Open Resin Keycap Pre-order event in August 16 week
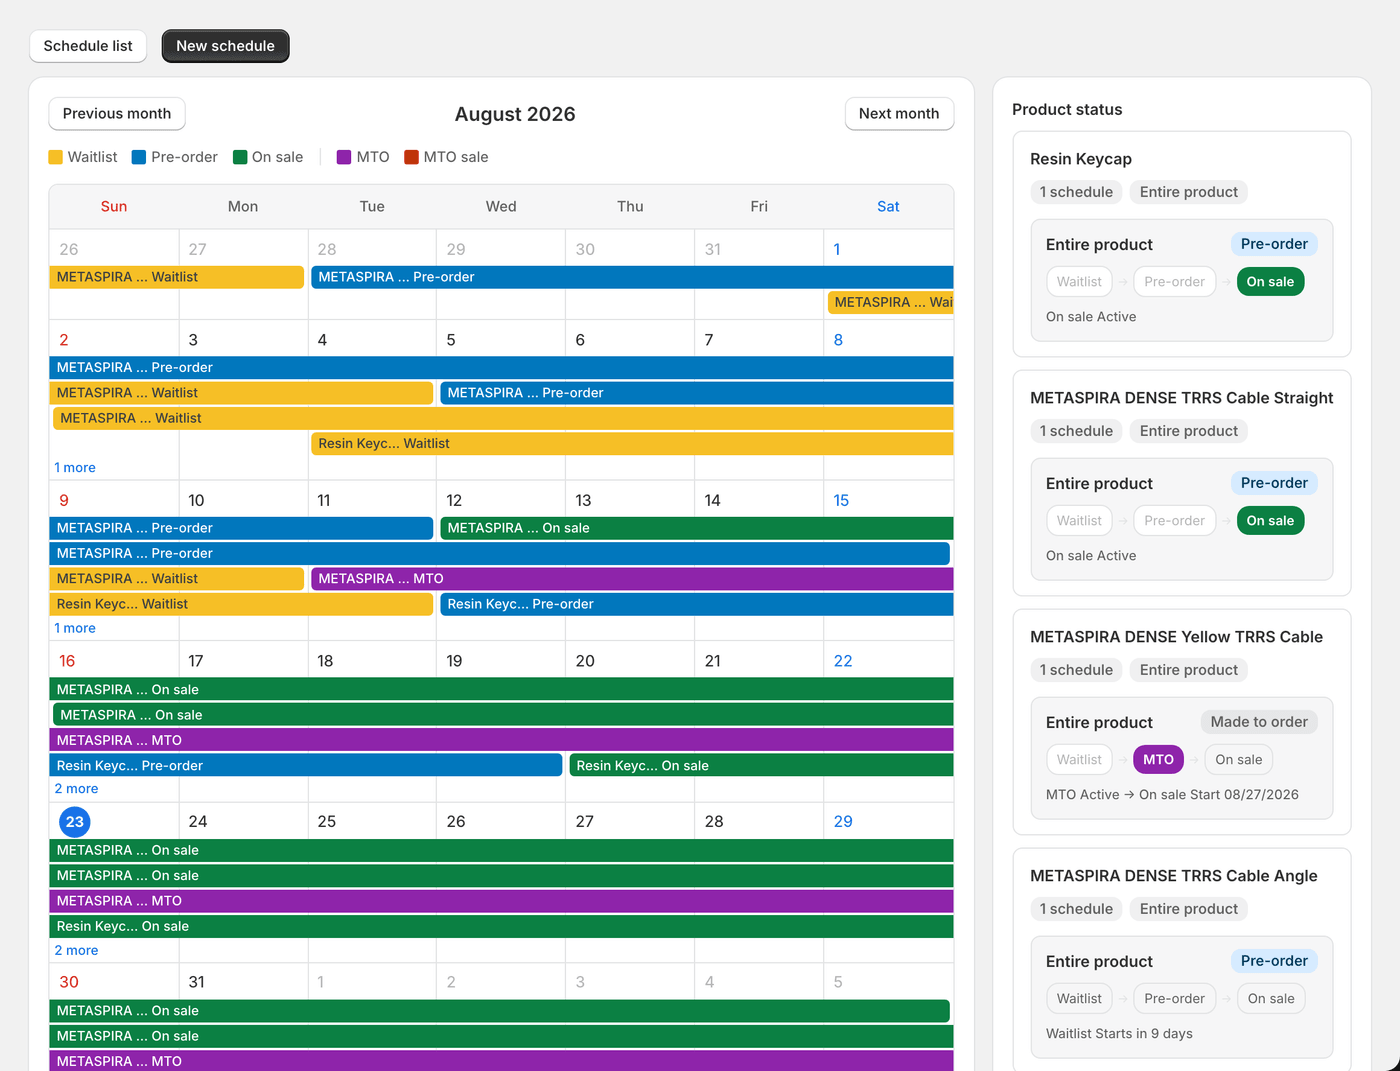The height and width of the screenshot is (1071, 1400). 306,766
